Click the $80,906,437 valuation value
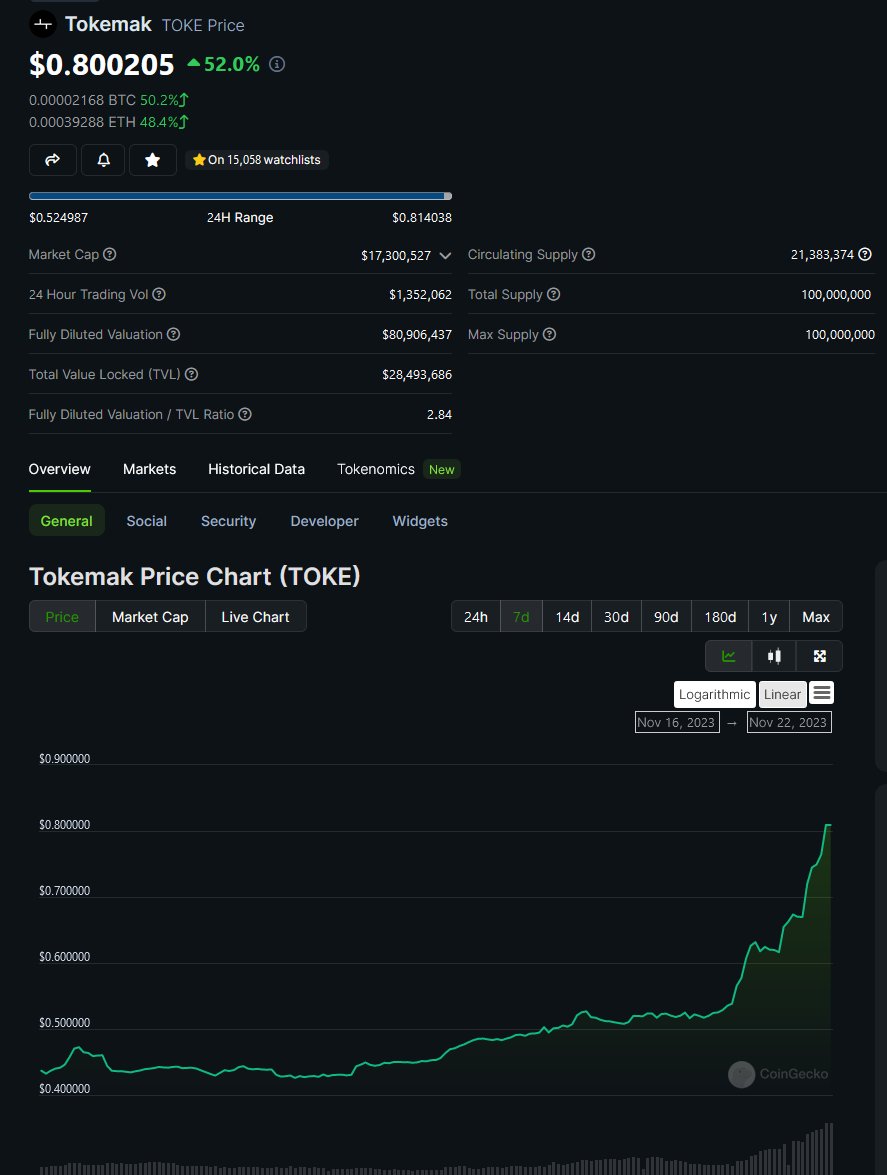 pyautogui.click(x=417, y=335)
